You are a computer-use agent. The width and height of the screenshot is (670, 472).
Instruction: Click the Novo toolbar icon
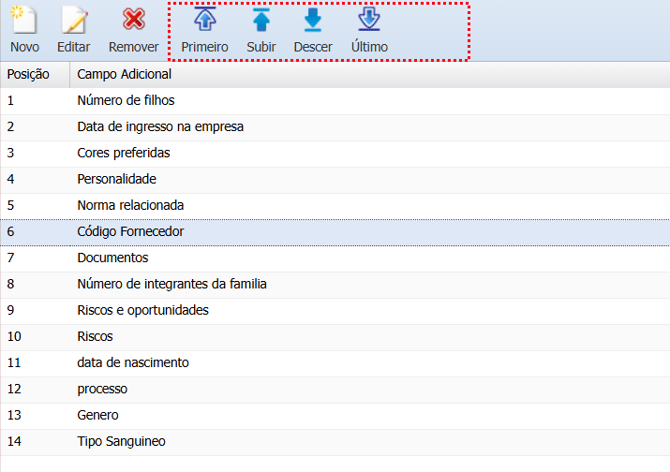(x=24, y=21)
